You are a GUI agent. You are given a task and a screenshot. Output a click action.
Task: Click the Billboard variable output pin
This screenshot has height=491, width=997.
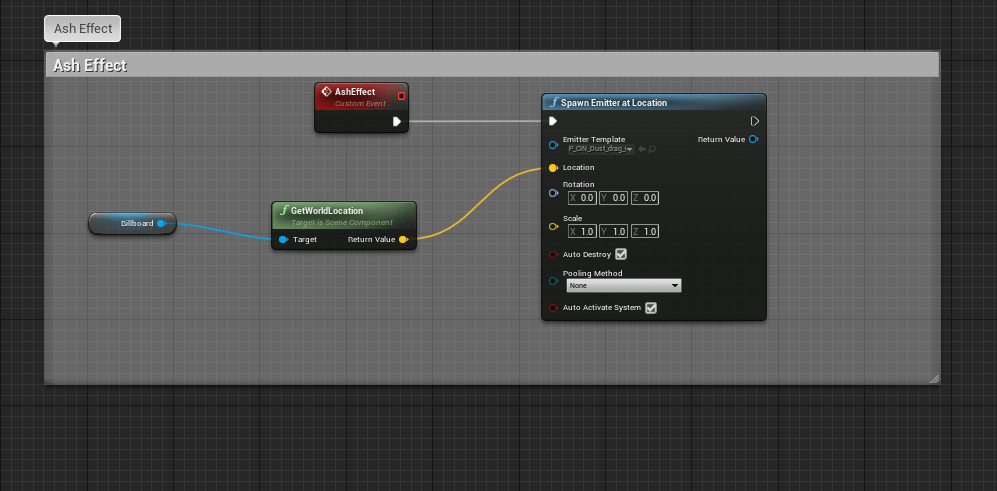(x=161, y=223)
